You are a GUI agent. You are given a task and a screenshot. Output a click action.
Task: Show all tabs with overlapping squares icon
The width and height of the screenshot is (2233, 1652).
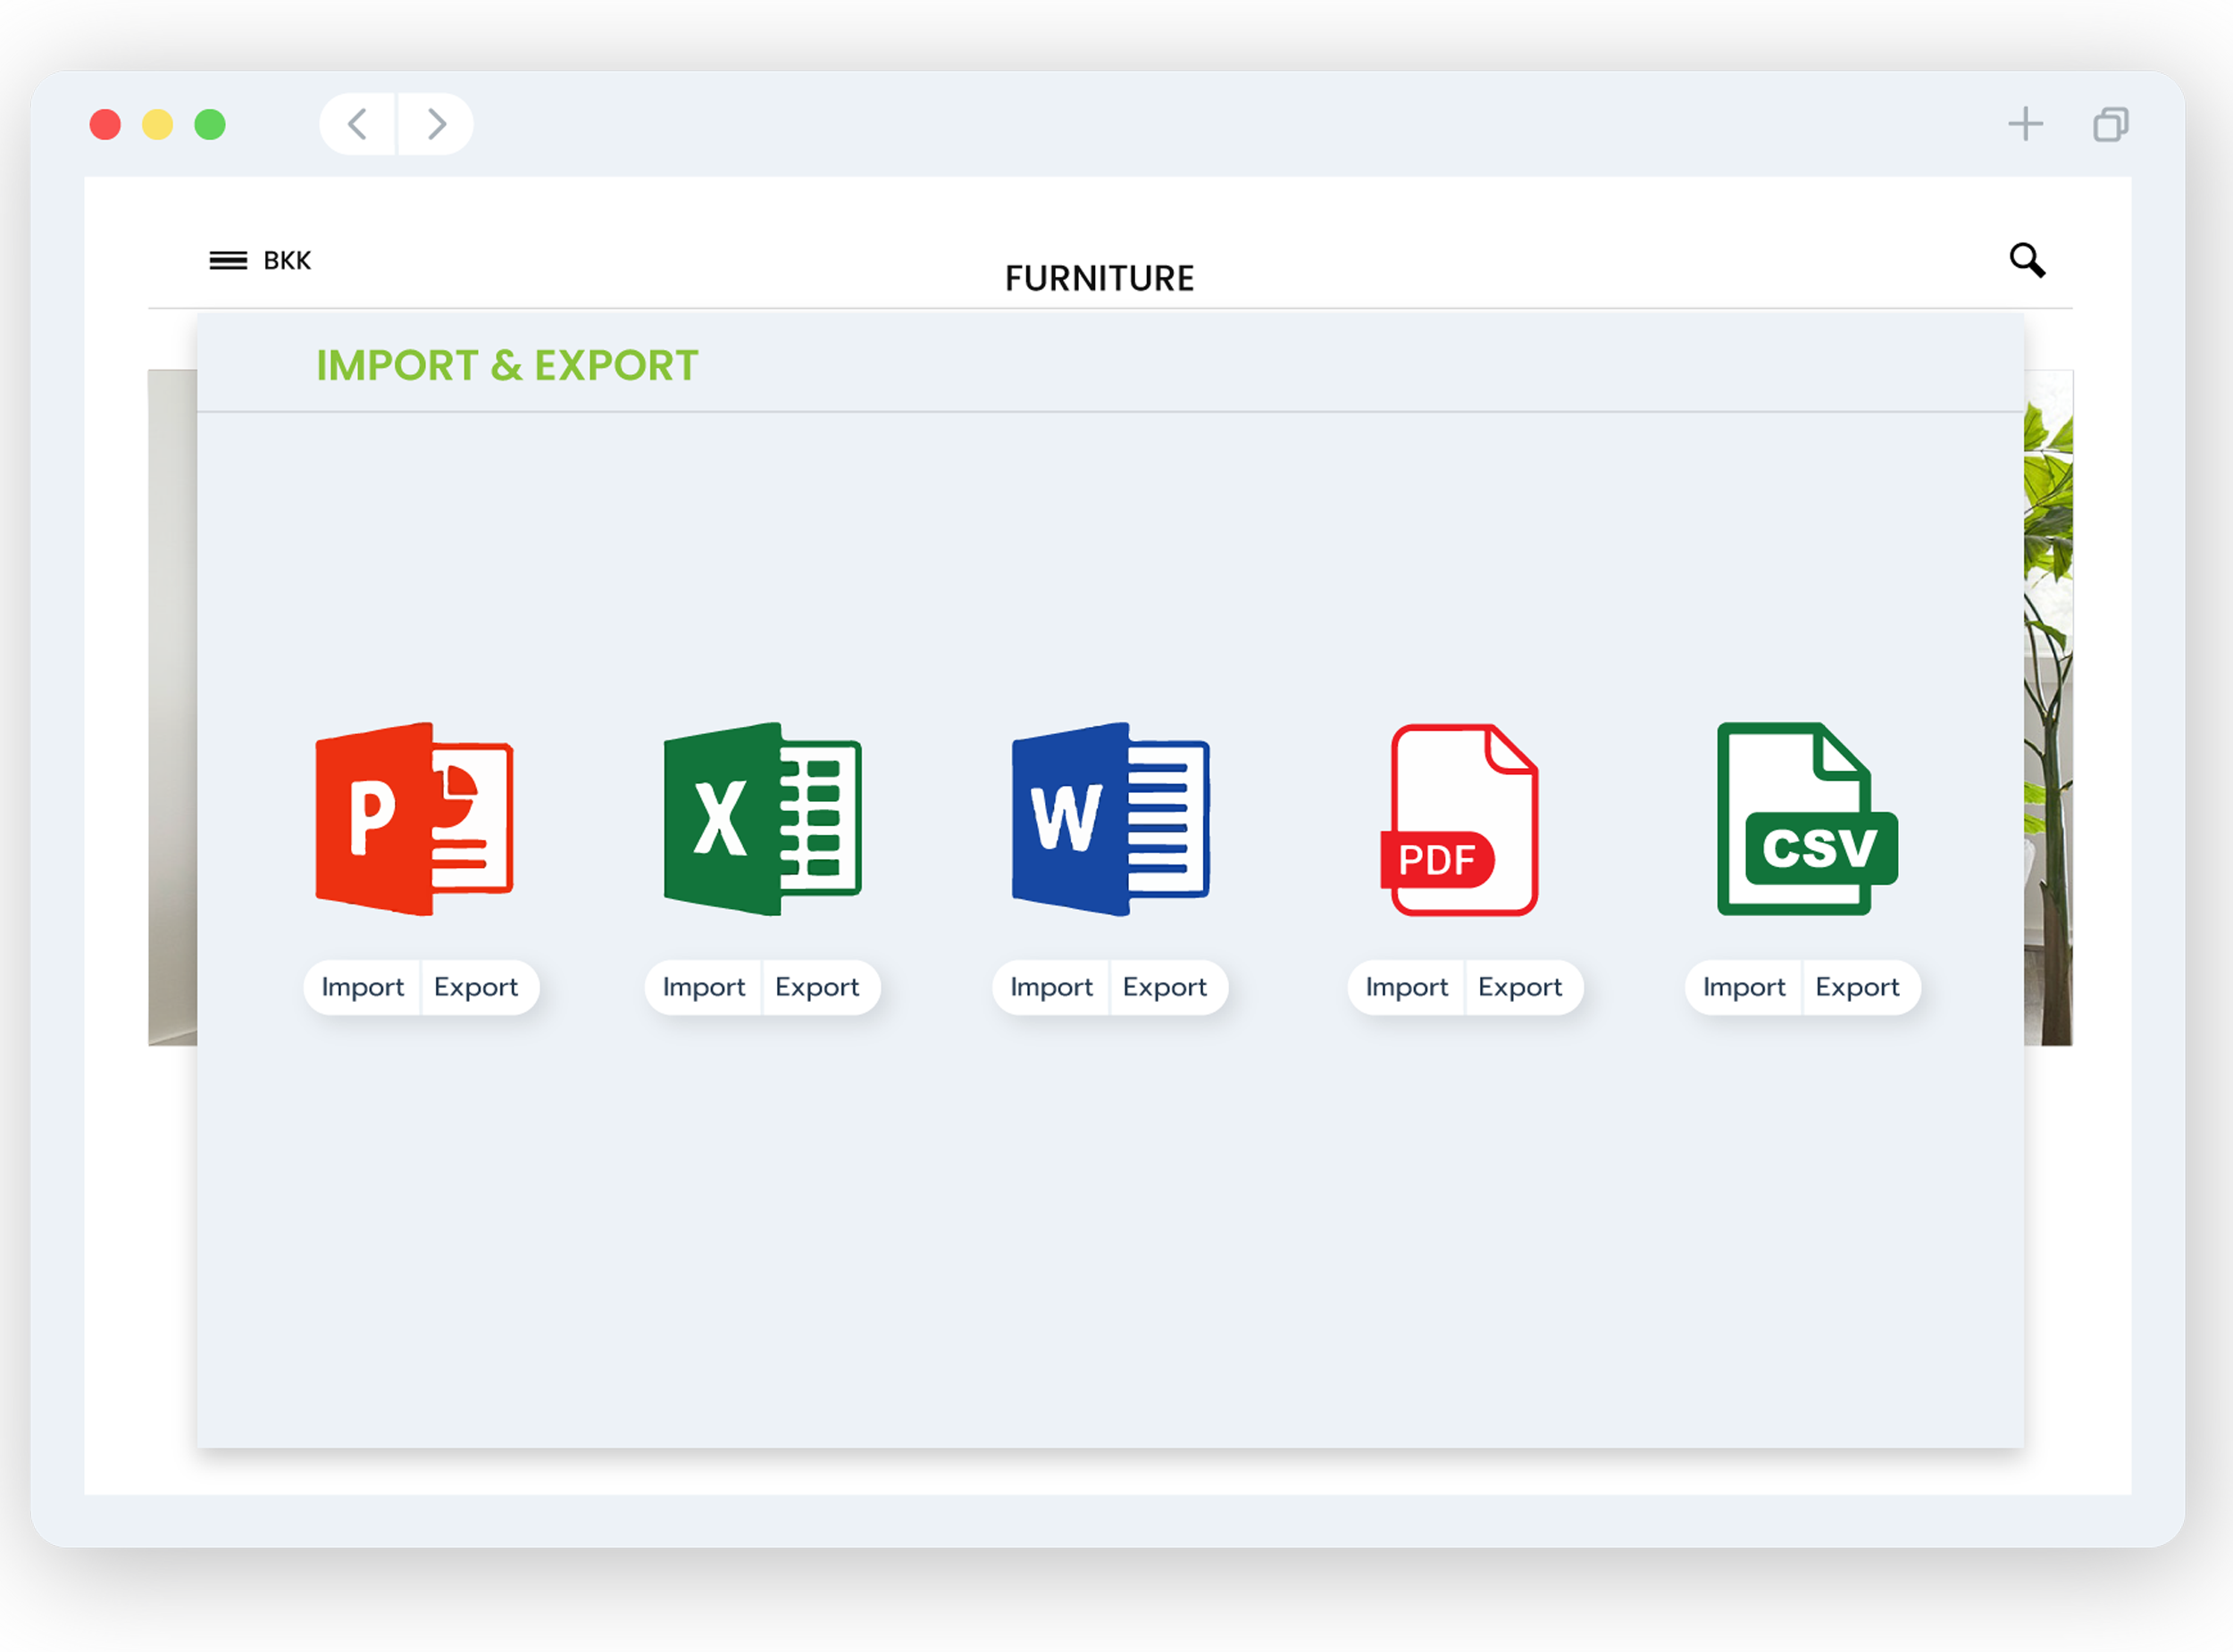(2110, 125)
